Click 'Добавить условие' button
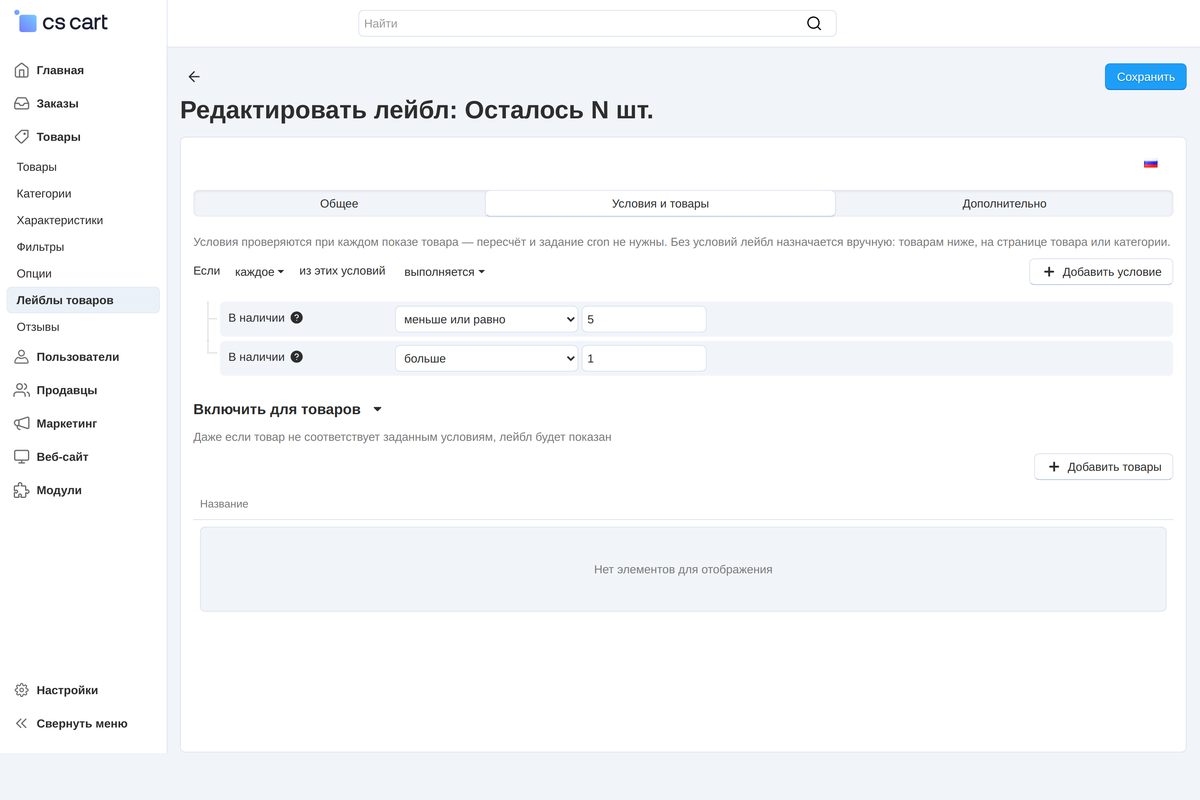1200x800 pixels. click(1101, 272)
